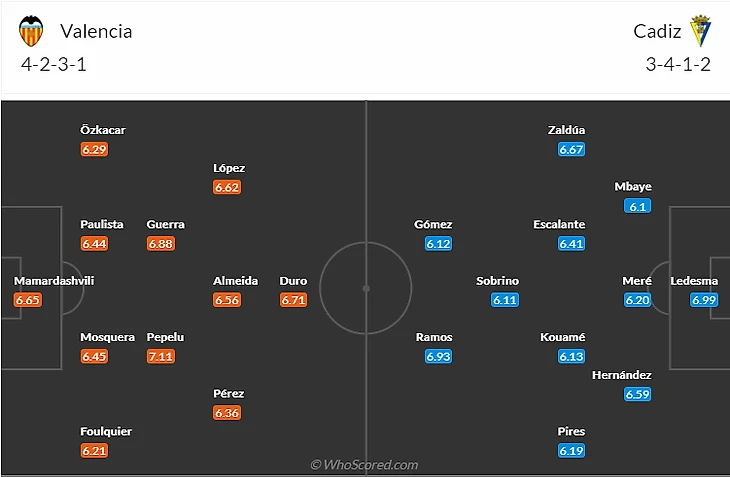Click Guerra's 6.88 rating badge
The height and width of the screenshot is (477, 730).
tap(160, 243)
